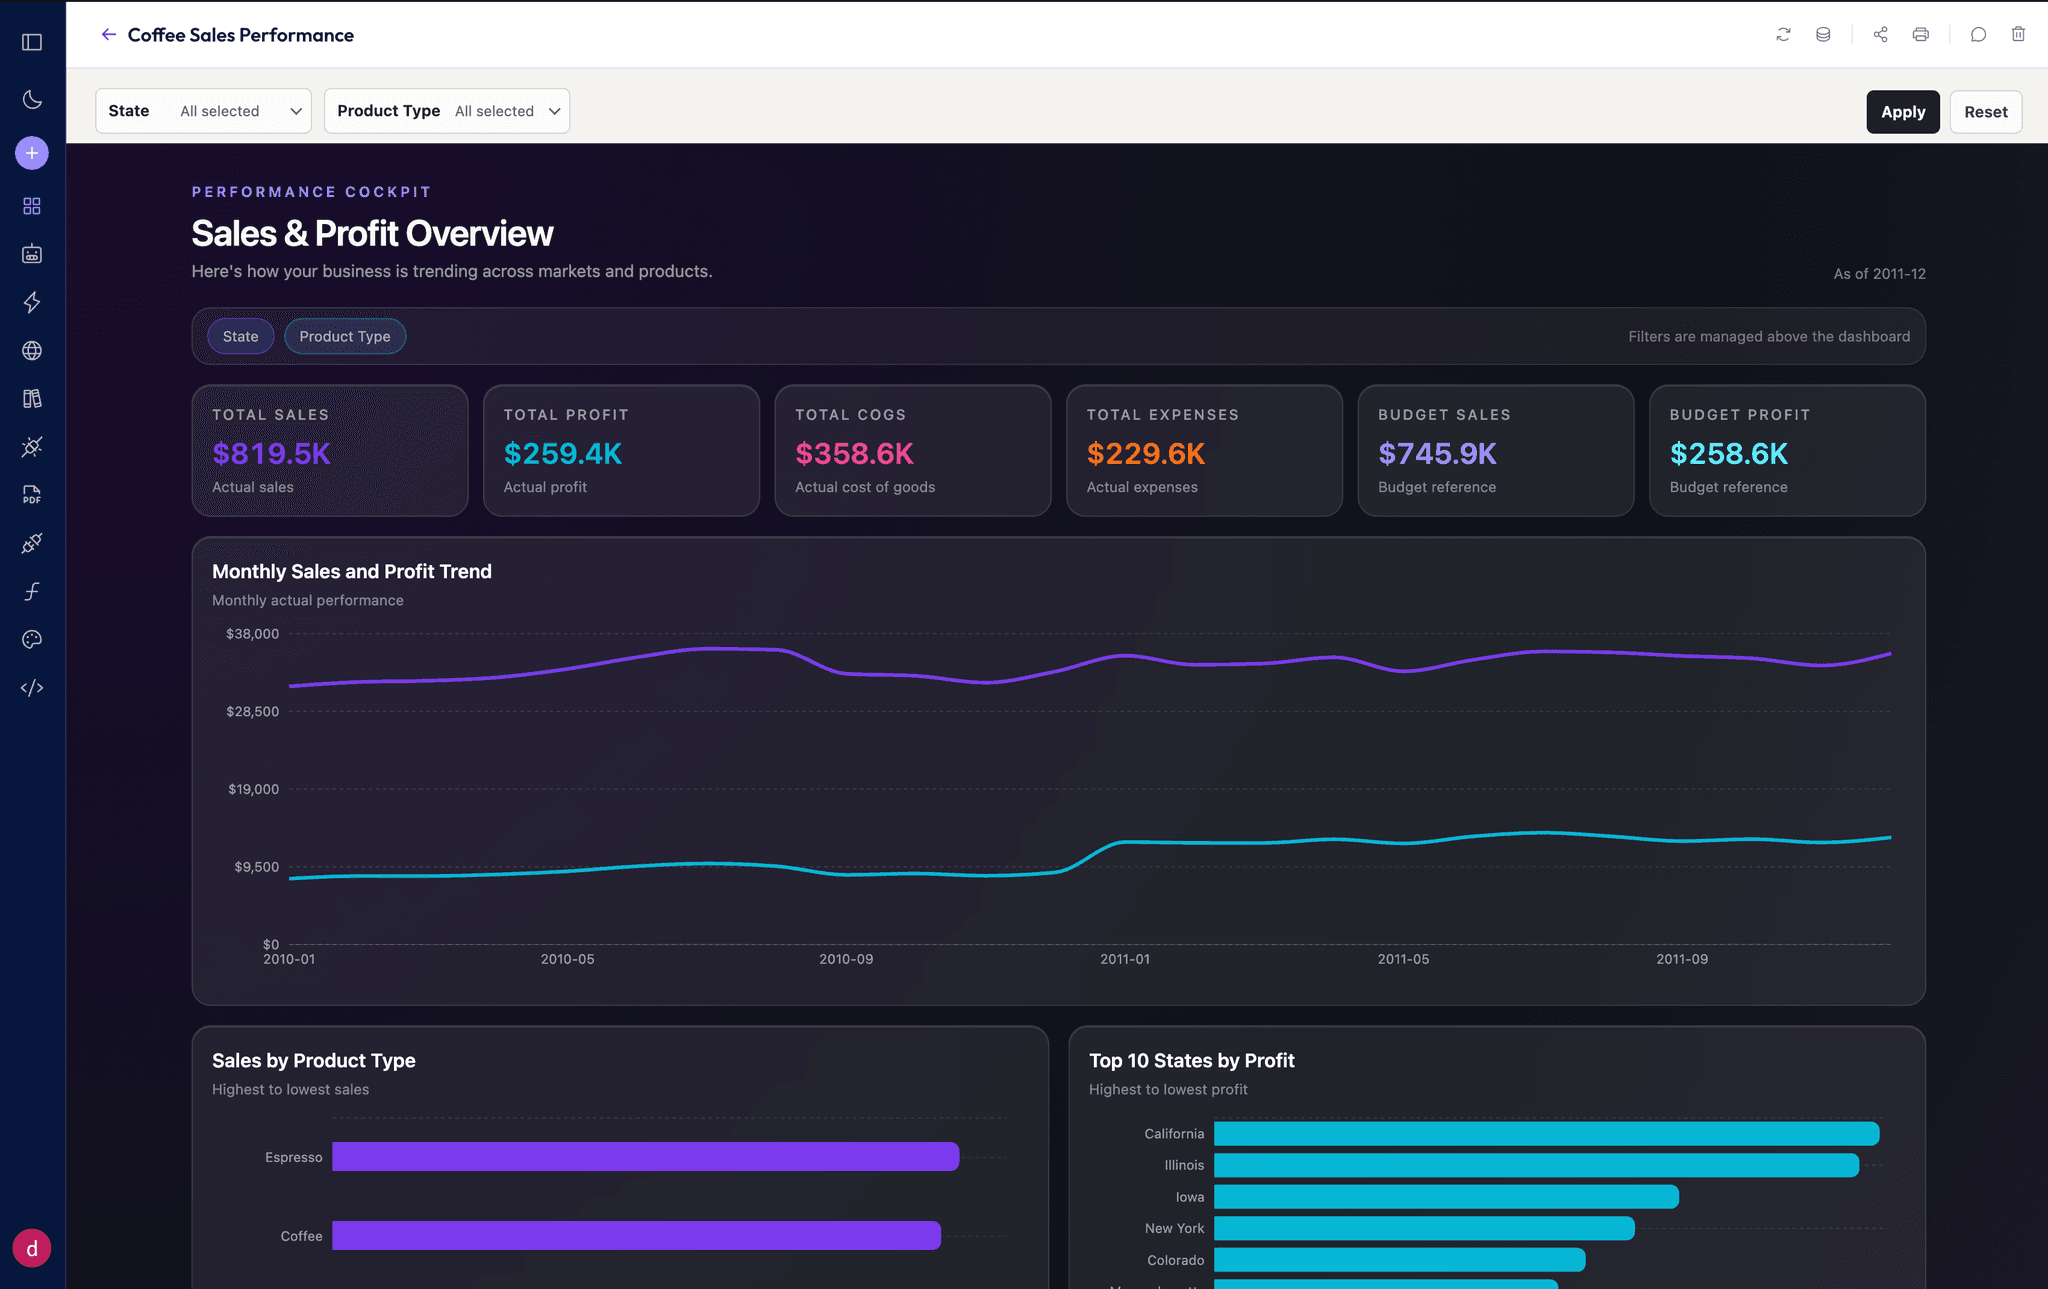
Task: Open the satellite connector icon
Action: 32,447
